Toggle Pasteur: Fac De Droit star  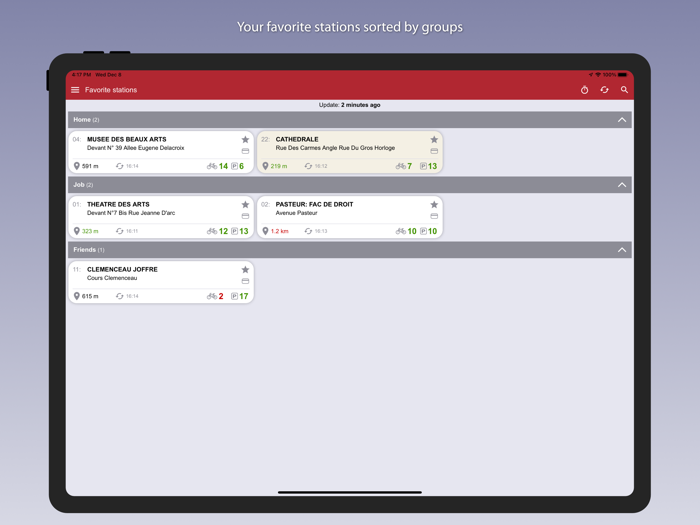click(434, 204)
